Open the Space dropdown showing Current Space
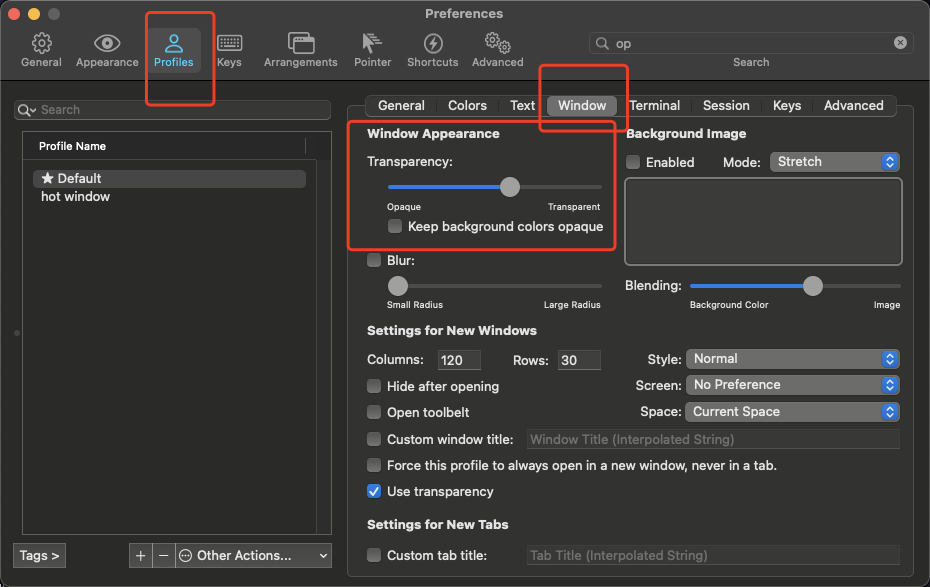 coord(792,412)
